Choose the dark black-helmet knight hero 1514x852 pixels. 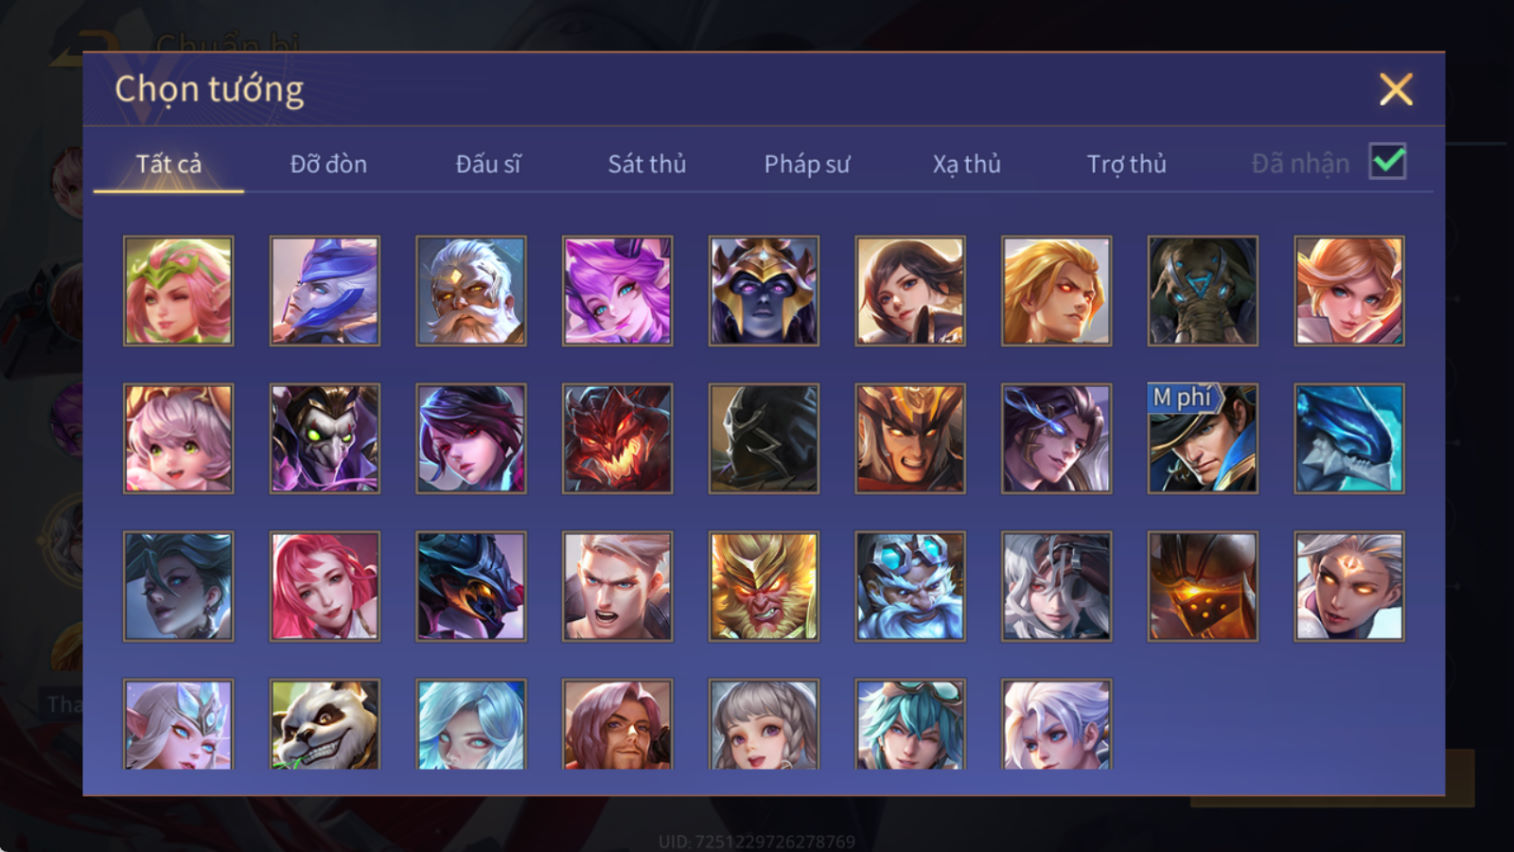pos(764,439)
